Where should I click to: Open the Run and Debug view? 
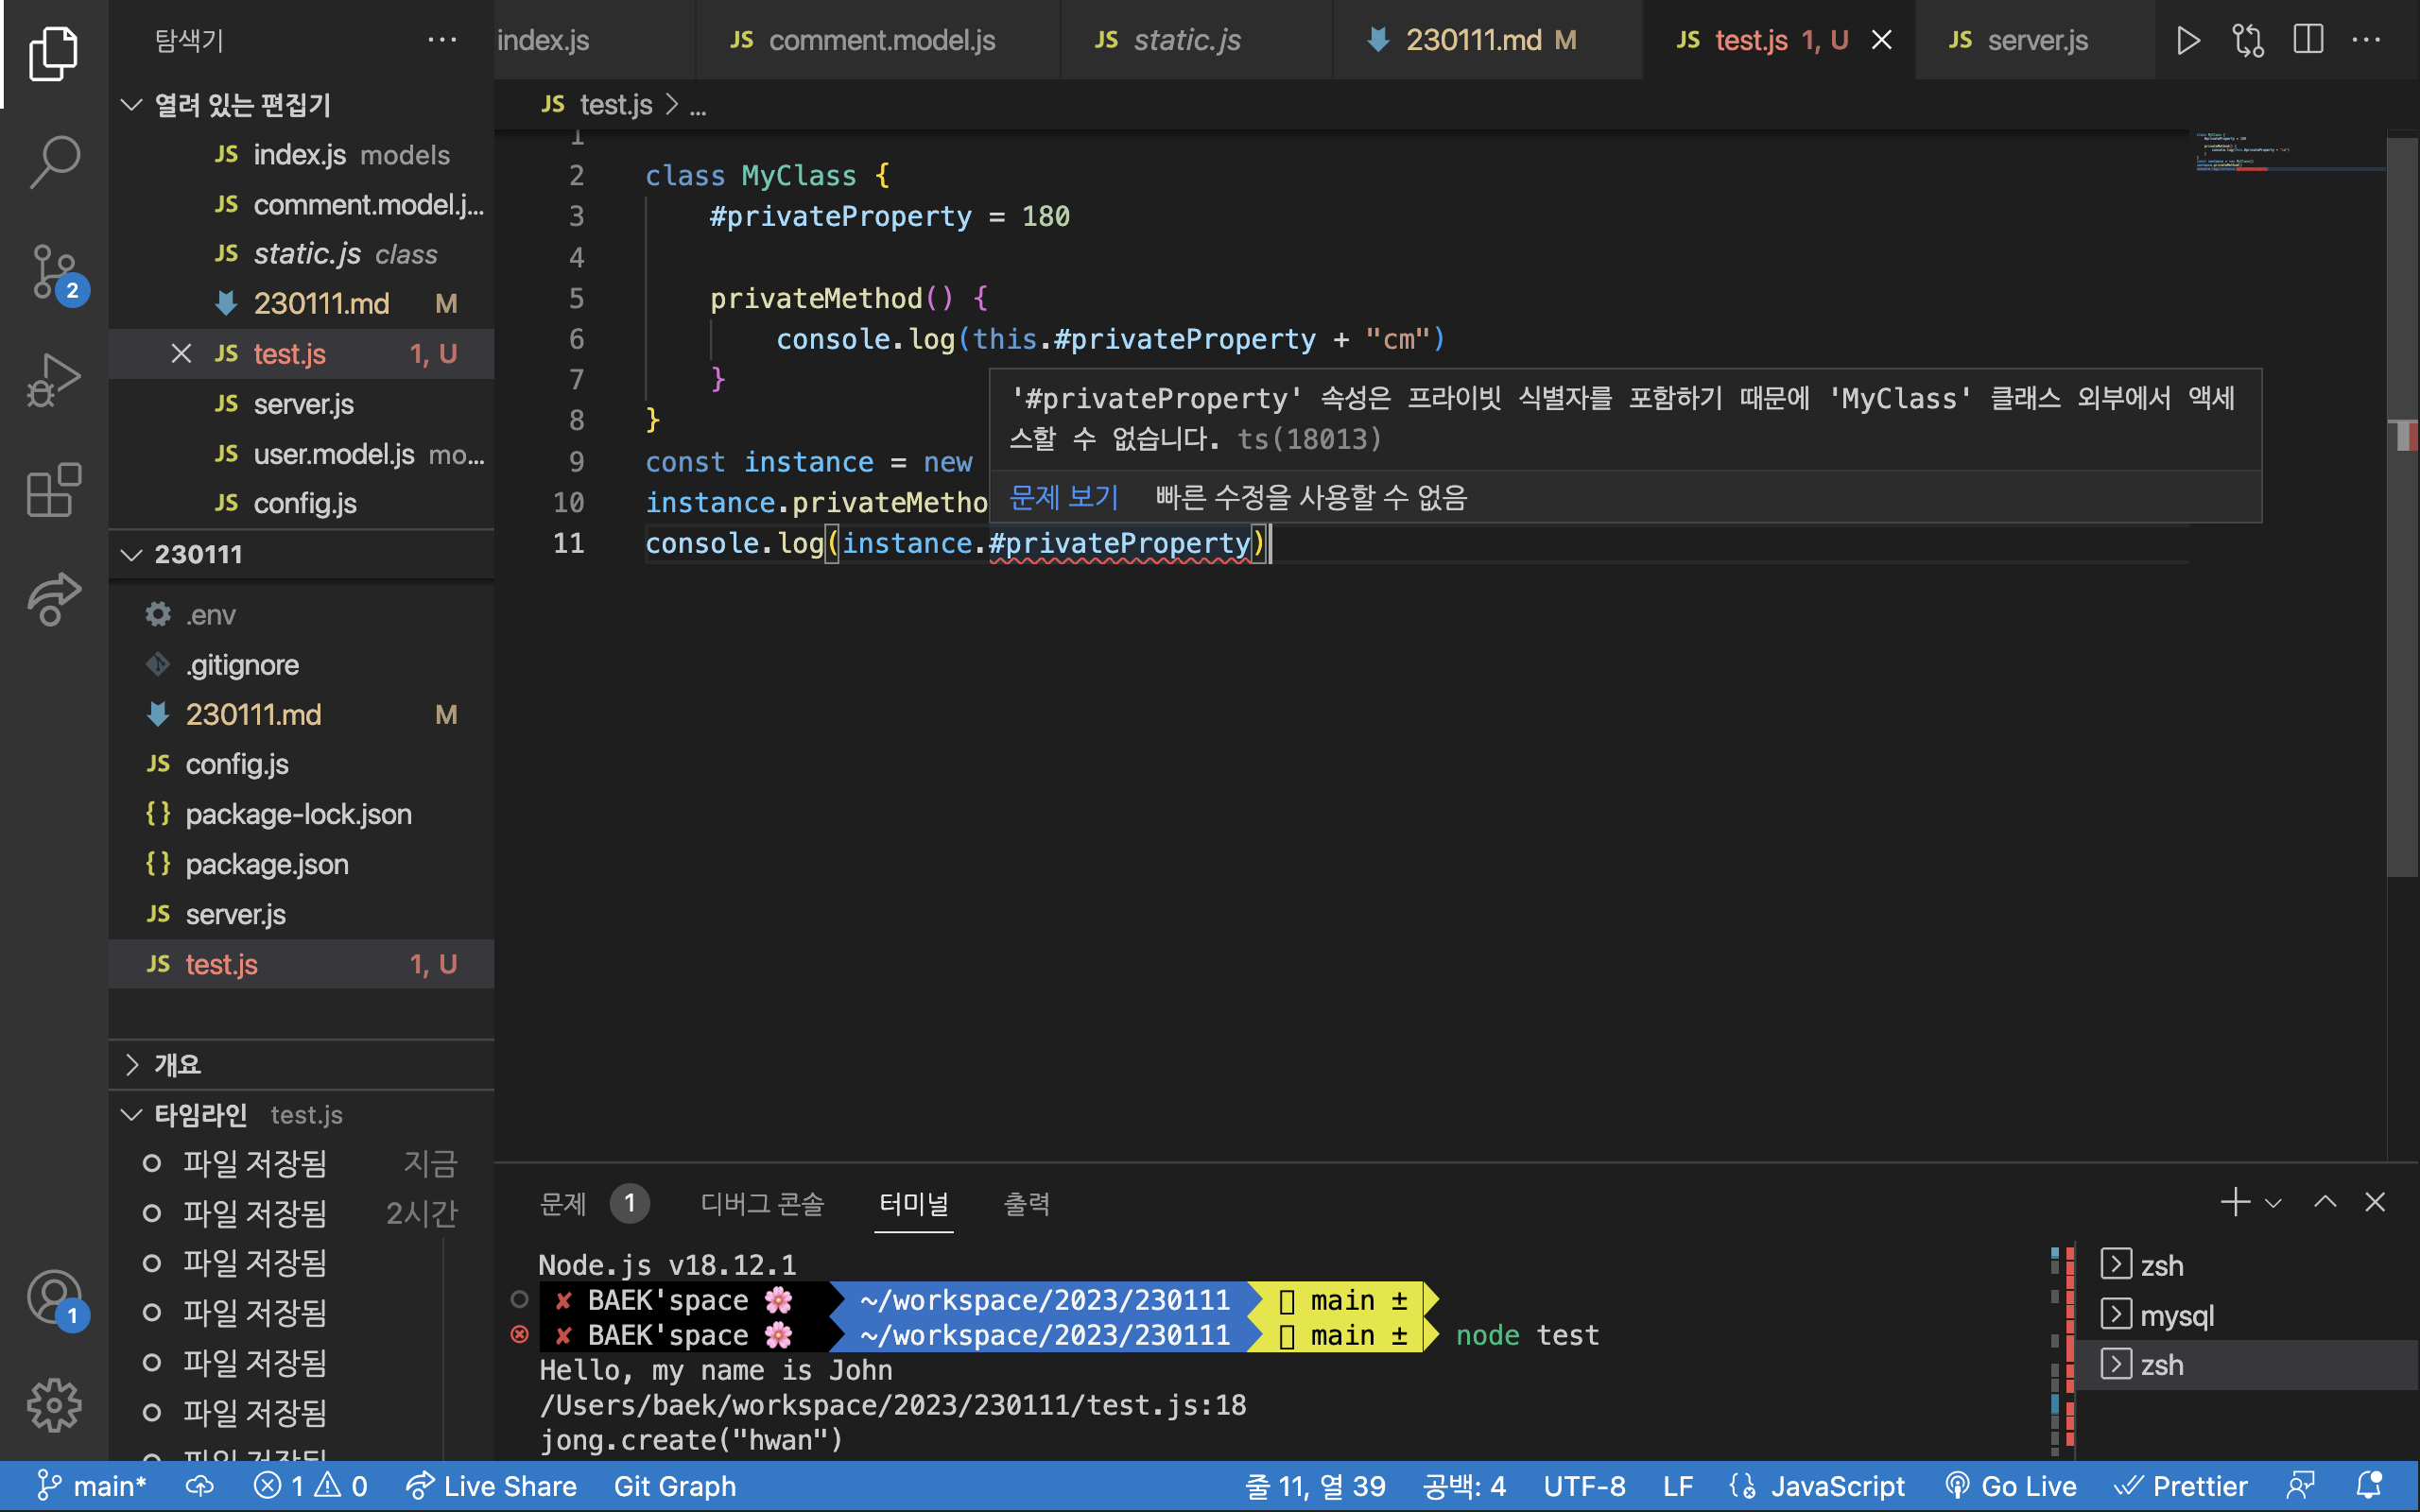click(x=54, y=381)
